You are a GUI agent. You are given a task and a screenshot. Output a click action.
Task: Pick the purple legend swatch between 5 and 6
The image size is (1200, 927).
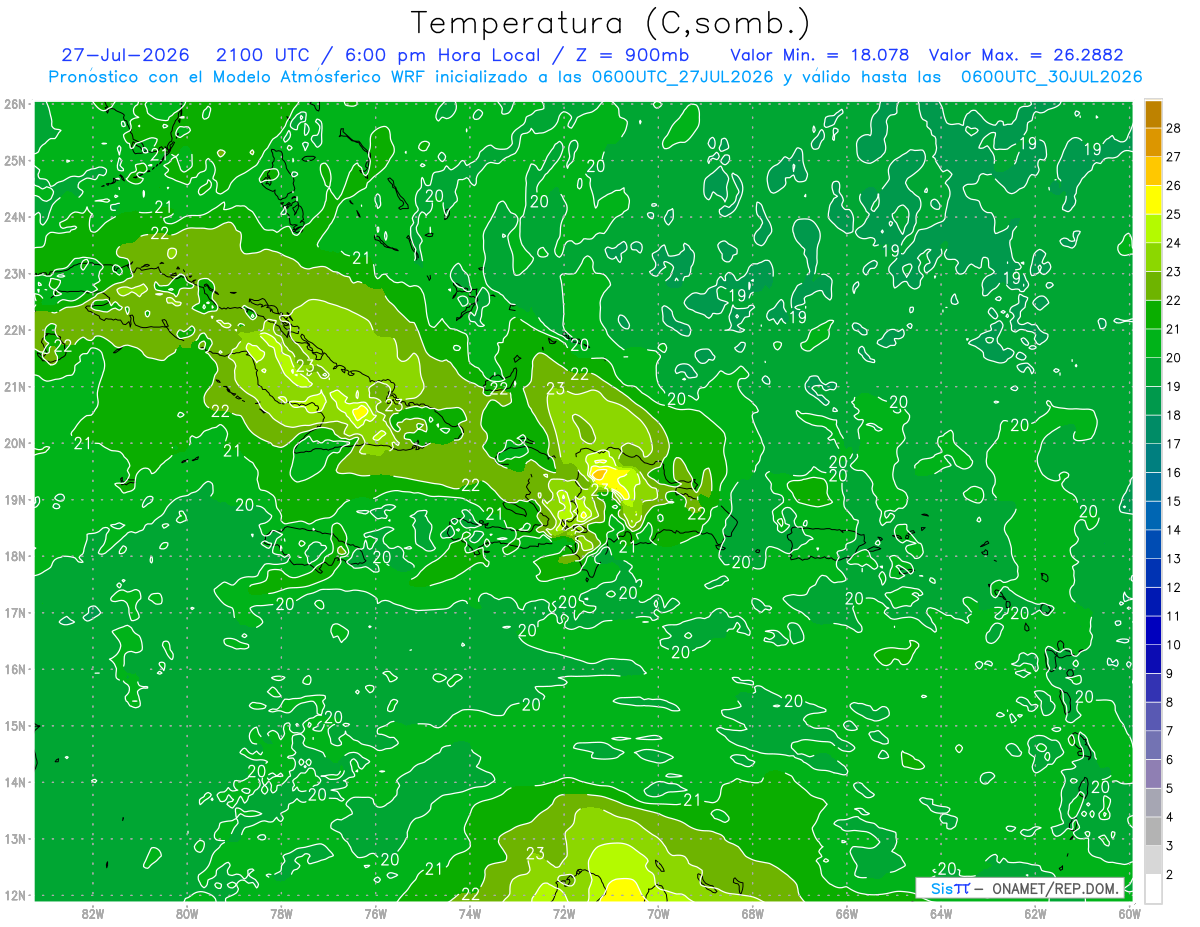[x=1153, y=774]
